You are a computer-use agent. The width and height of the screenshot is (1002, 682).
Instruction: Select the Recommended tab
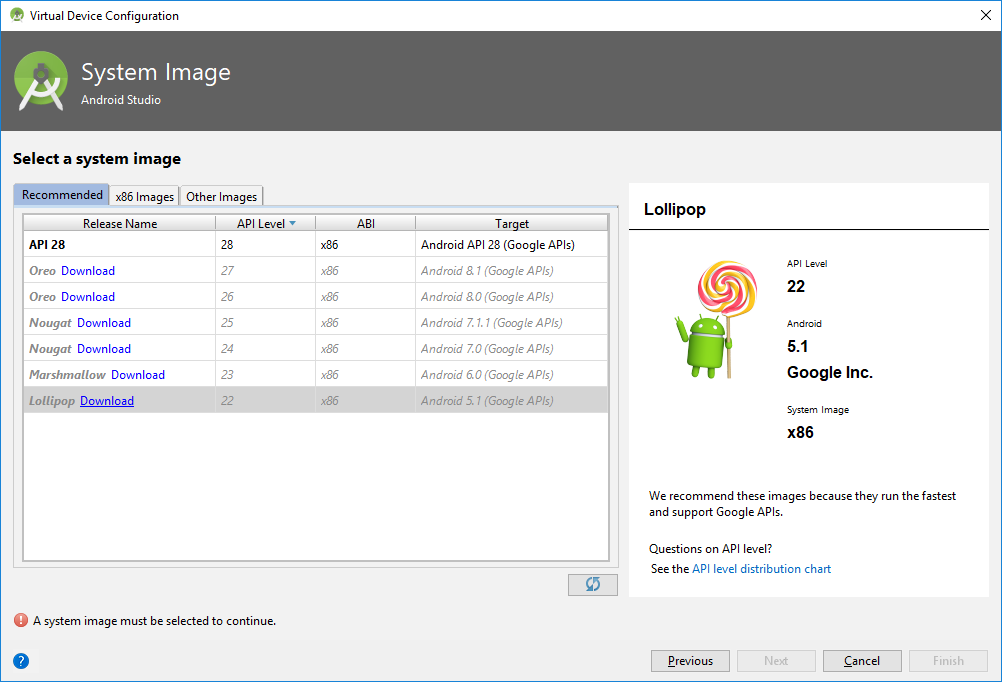point(61,195)
